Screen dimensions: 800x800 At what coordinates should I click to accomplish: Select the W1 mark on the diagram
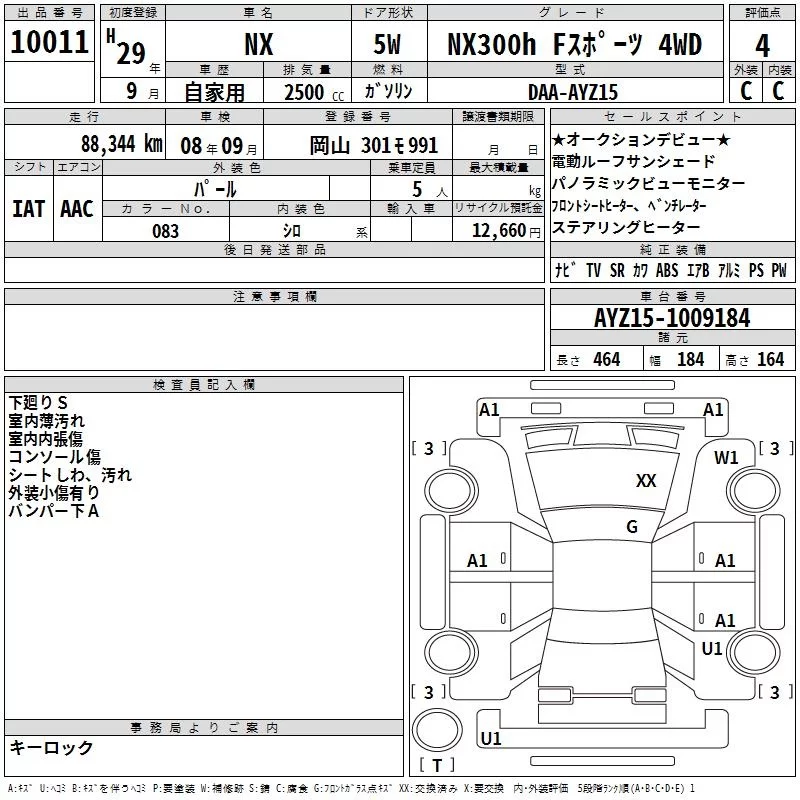point(726,458)
